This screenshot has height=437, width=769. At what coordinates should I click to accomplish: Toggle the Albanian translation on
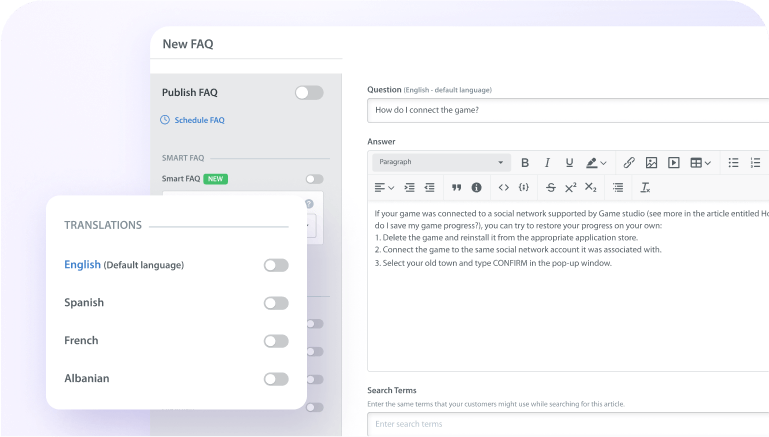tap(276, 379)
